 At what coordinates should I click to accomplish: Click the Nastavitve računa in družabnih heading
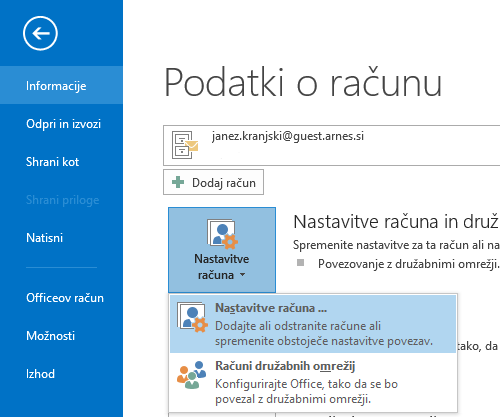coord(396,222)
